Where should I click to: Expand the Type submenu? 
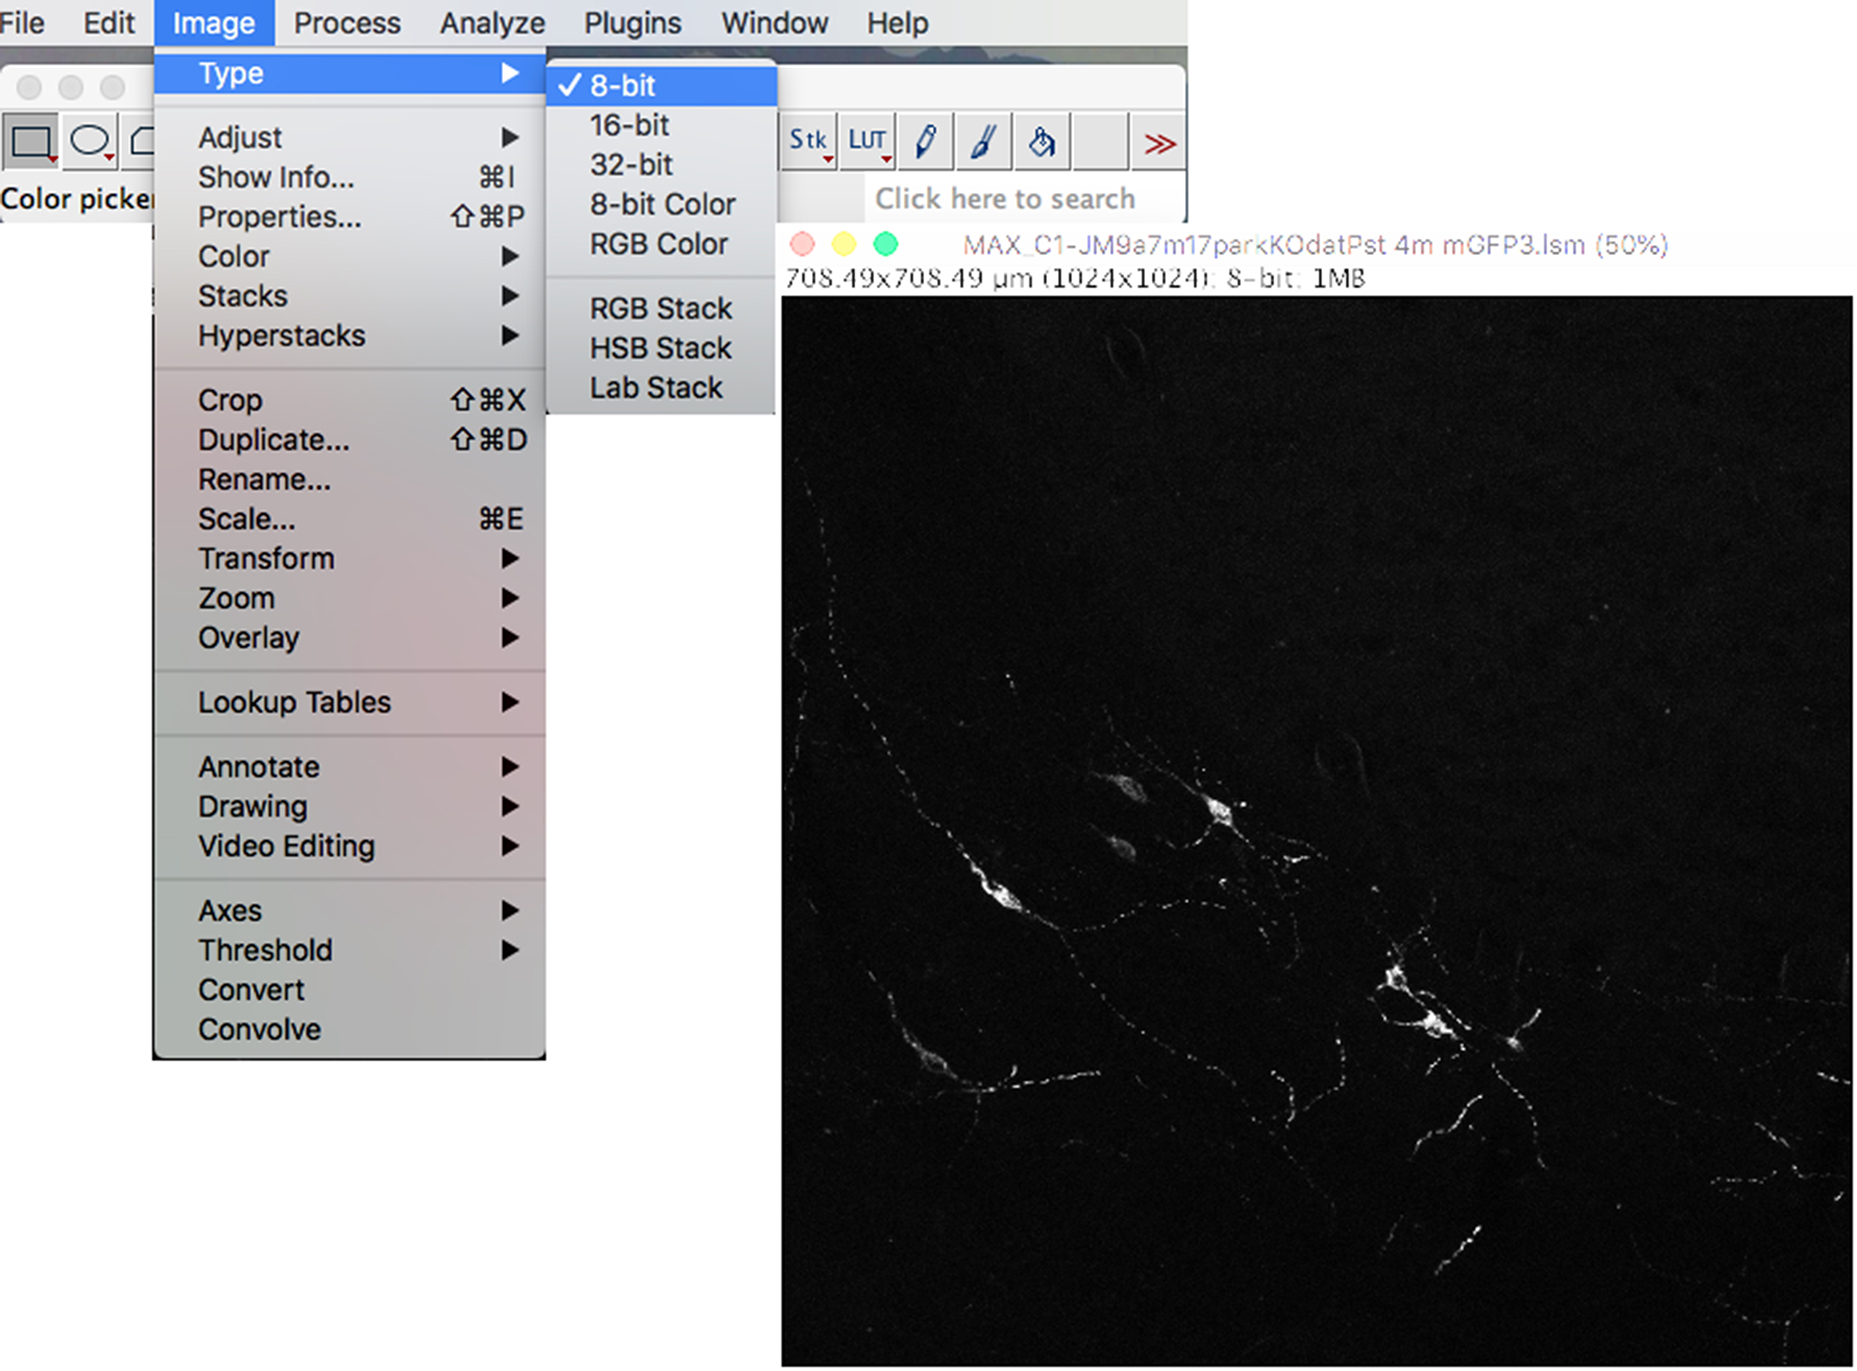(x=350, y=73)
